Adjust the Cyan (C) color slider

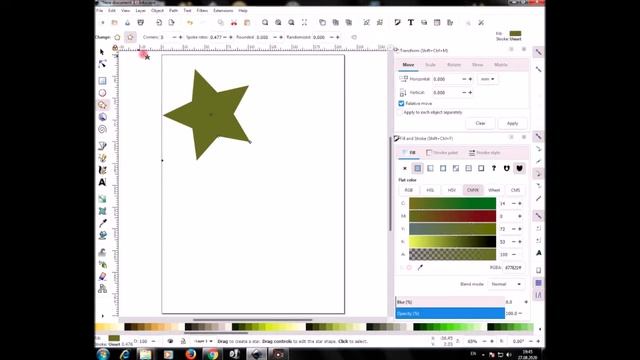pyautogui.click(x=452, y=203)
